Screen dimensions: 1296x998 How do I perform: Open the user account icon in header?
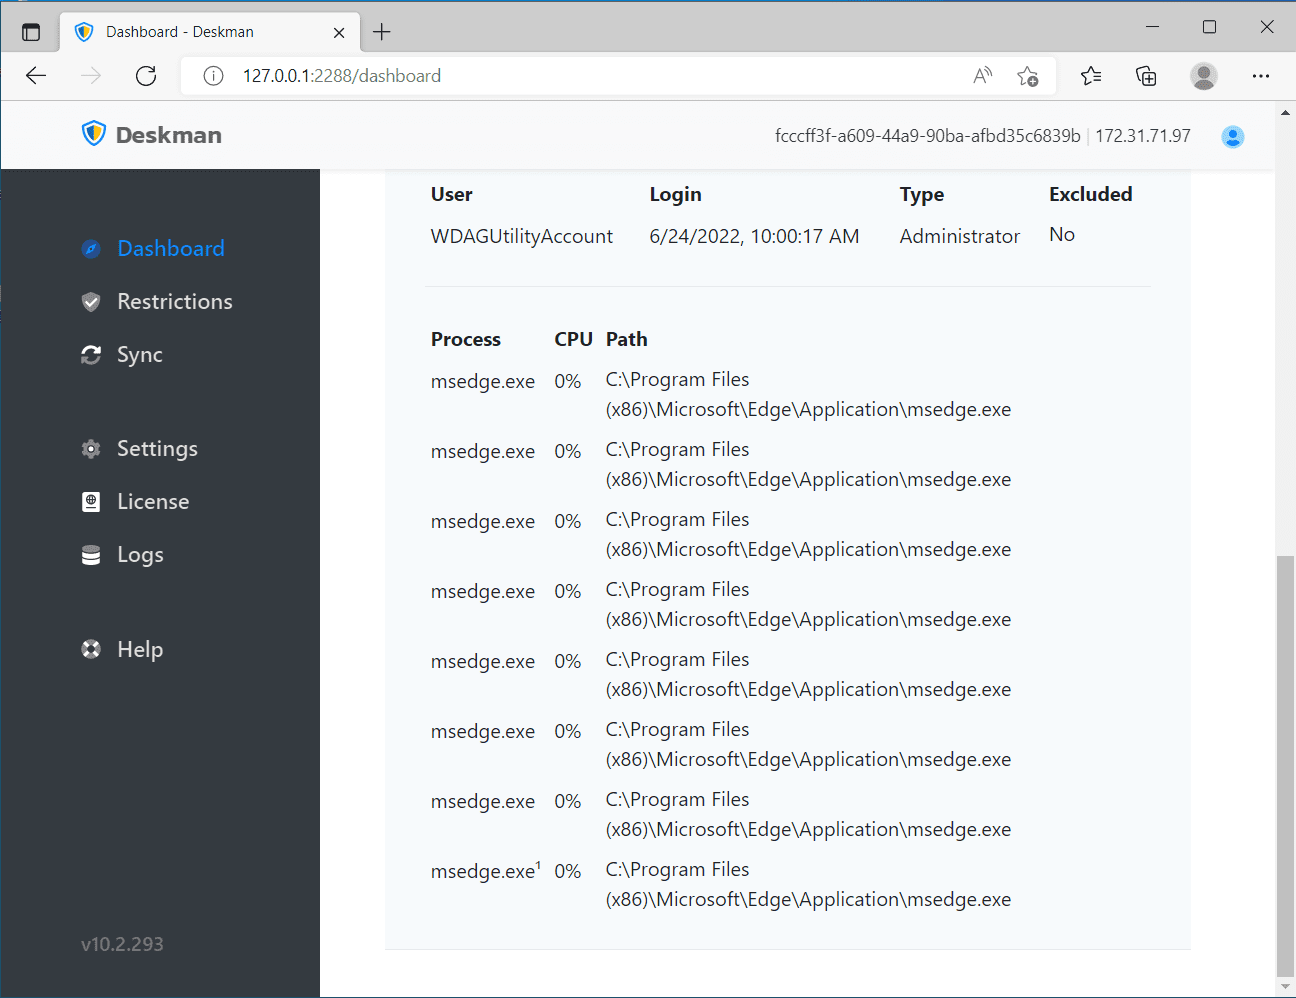click(x=1232, y=137)
